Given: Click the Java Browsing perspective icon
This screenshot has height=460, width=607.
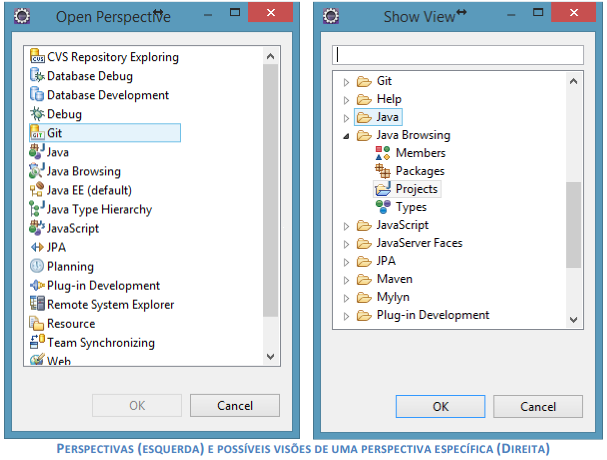Looking at the screenshot, I should [37, 170].
